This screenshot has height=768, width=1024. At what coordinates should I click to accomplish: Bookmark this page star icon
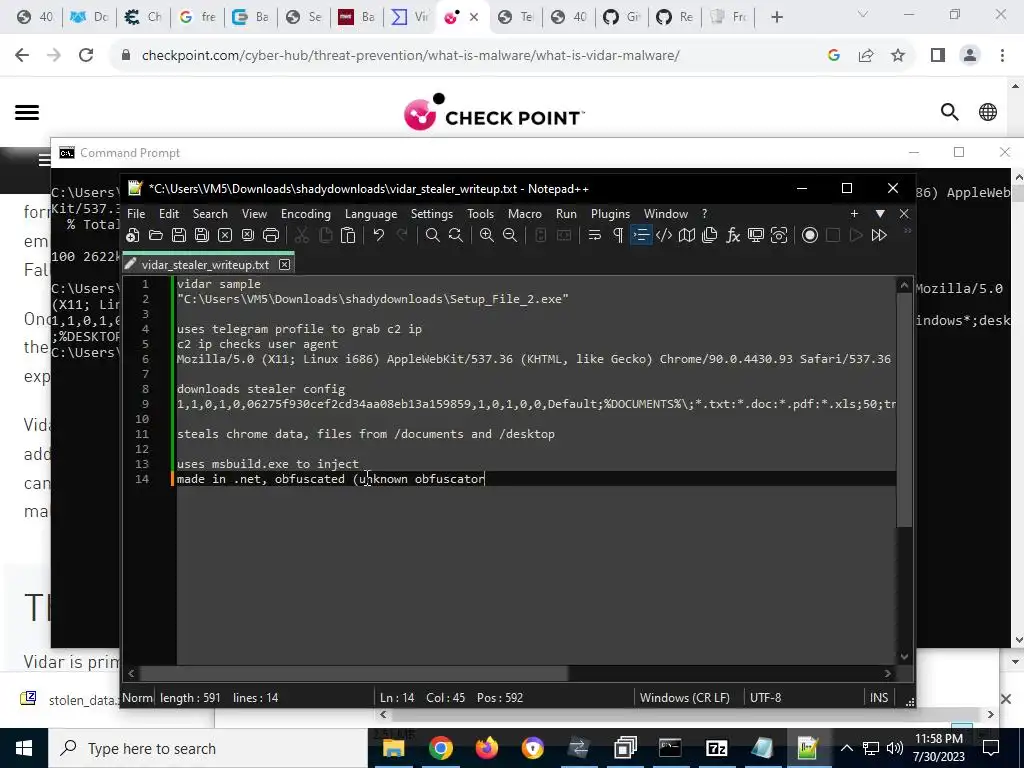point(898,56)
